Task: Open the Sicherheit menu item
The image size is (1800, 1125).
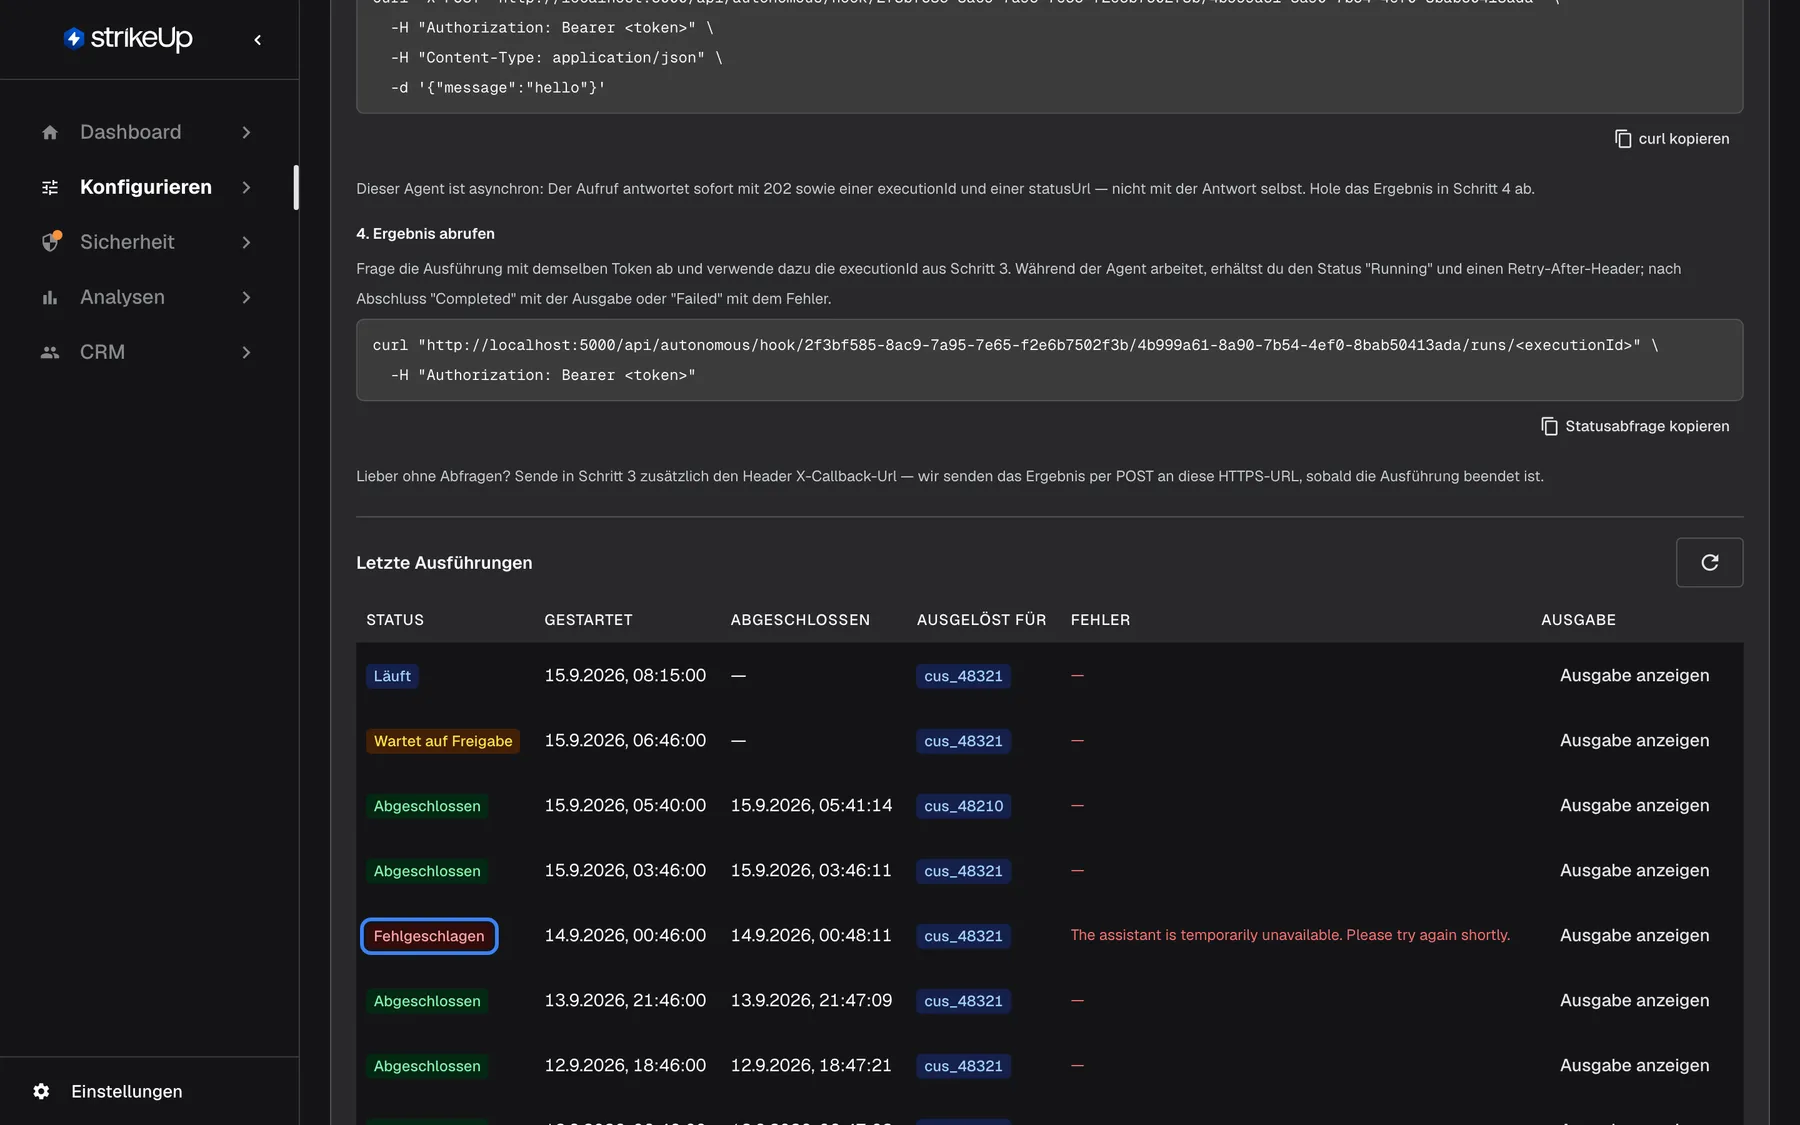Action: click(148, 242)
